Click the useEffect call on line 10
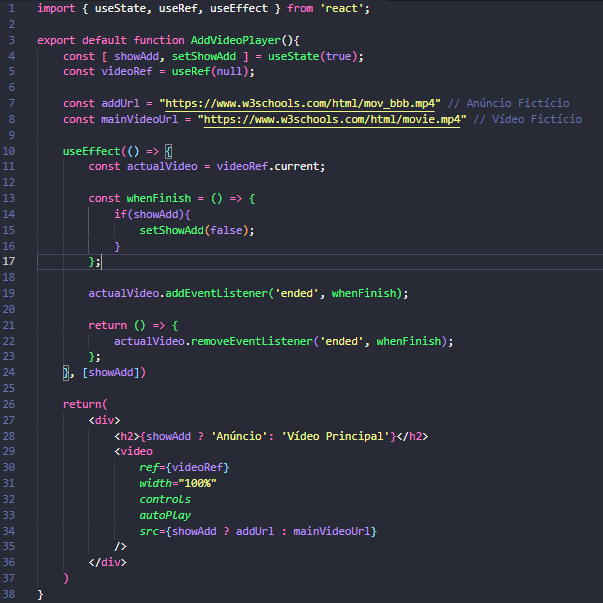Image resolution: width=603 pixels, height=603 pixels. pos(92,151)
